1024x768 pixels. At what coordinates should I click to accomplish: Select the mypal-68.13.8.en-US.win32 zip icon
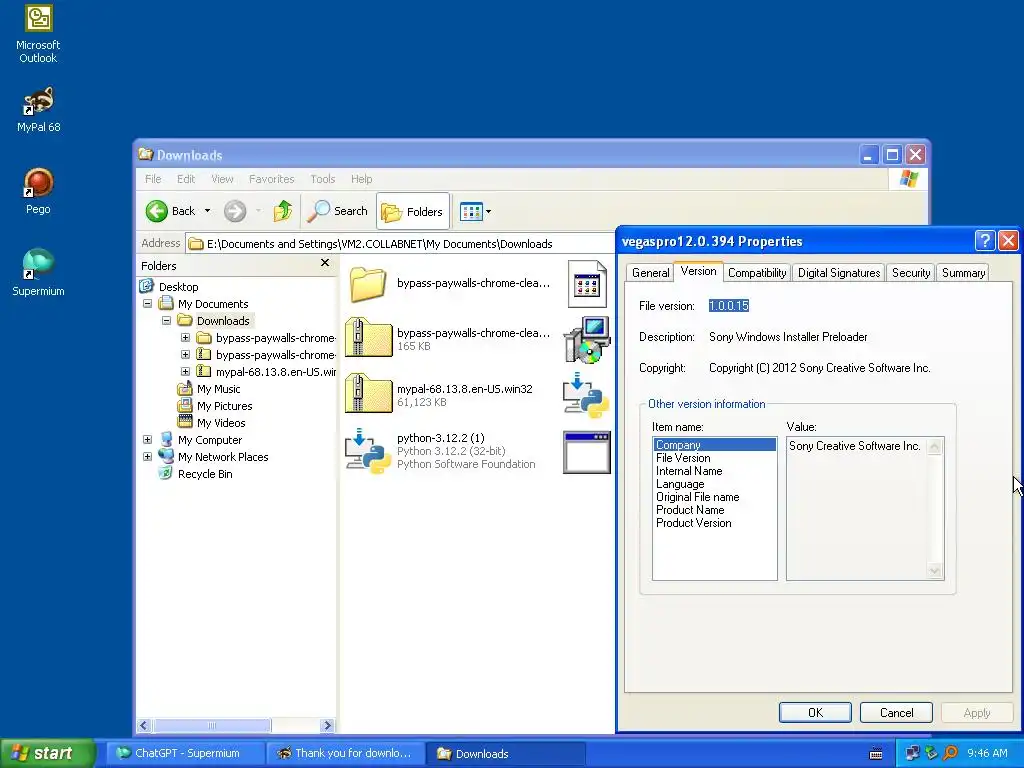[368, 393]
